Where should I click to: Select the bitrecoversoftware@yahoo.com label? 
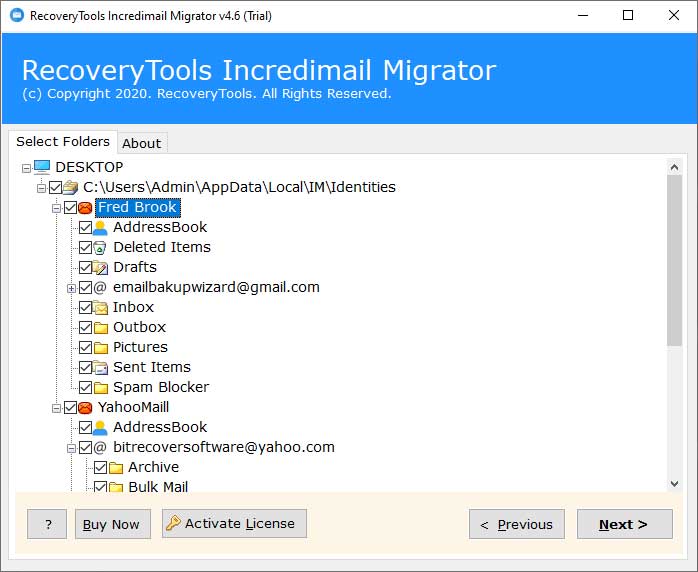pyautogui.click(x=224, y=447)
